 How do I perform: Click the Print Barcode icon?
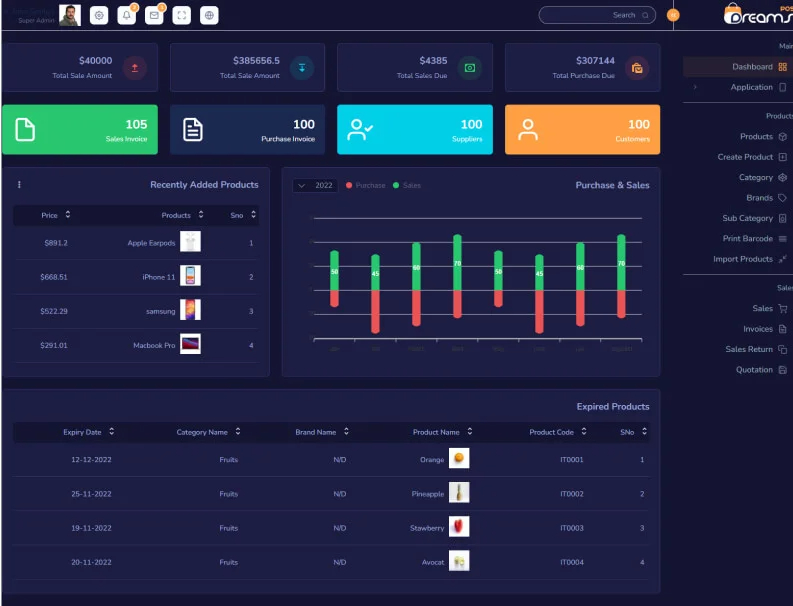(x=782, y=238)
